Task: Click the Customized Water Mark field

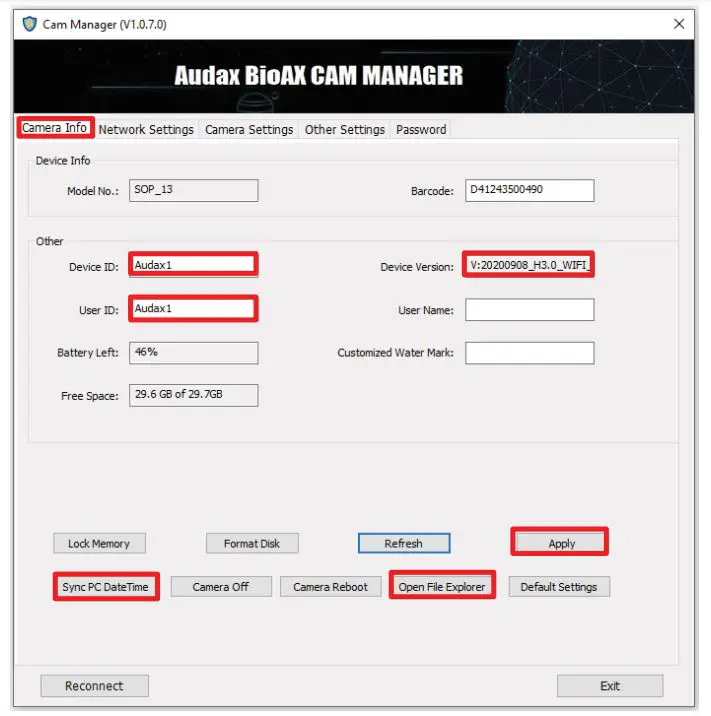Action: [530, 353]
